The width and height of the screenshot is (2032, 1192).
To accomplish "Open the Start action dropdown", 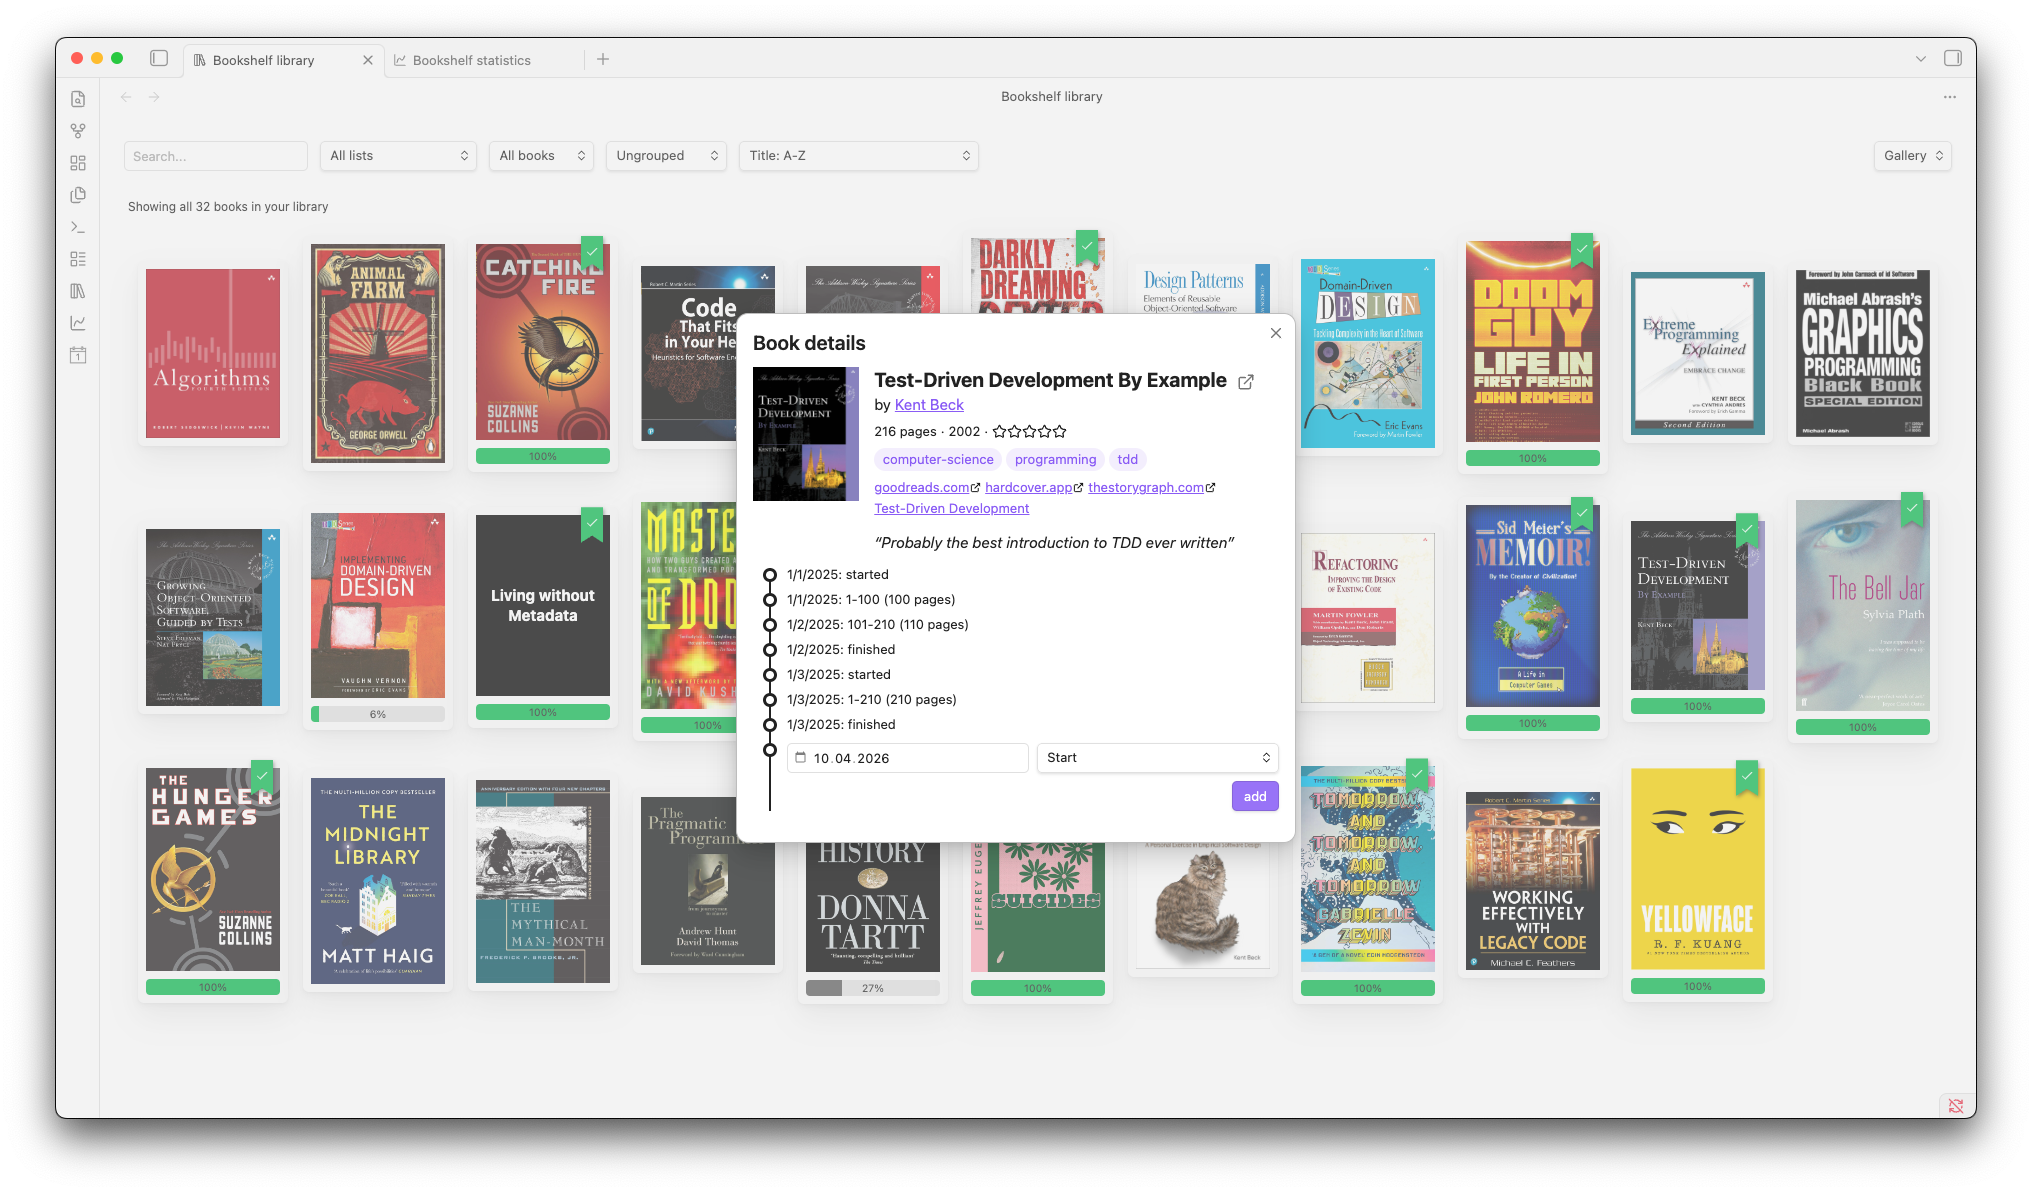I will pos(1157,758).
